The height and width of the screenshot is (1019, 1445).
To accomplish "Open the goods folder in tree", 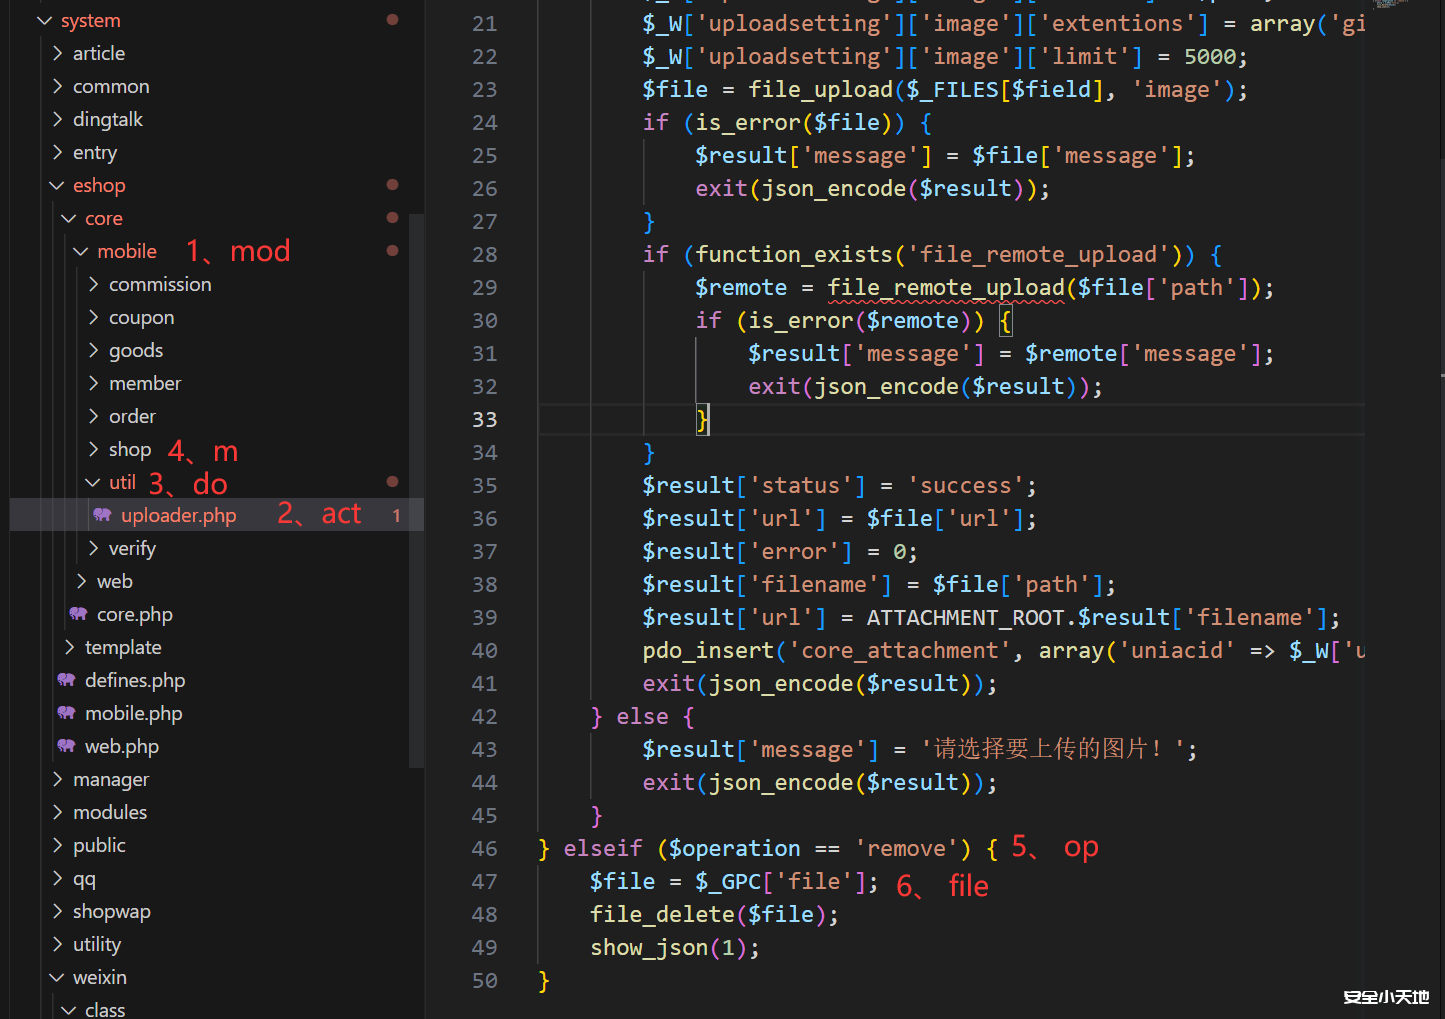I will click(x=135, y=350).
